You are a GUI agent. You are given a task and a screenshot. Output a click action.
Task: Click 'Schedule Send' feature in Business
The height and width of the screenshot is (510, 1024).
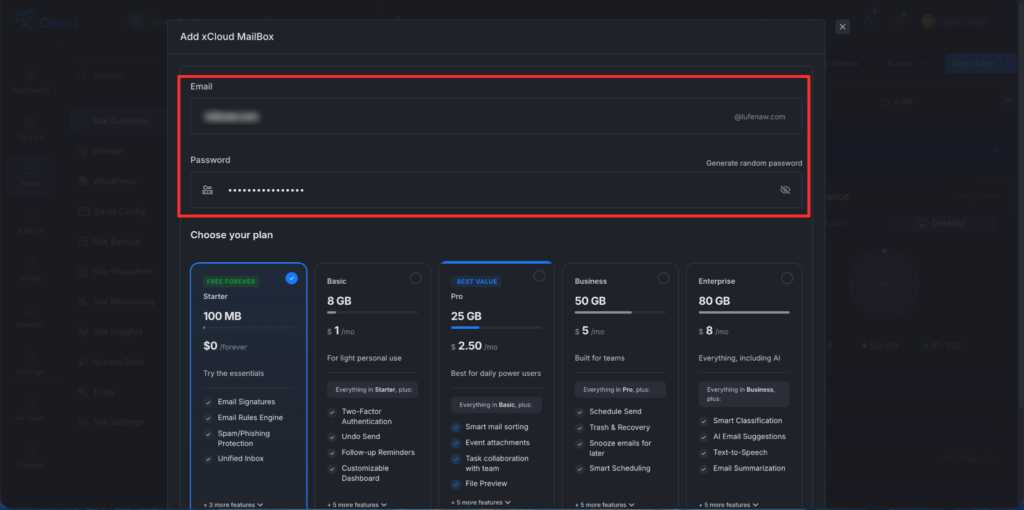click(x=615, y=412)
